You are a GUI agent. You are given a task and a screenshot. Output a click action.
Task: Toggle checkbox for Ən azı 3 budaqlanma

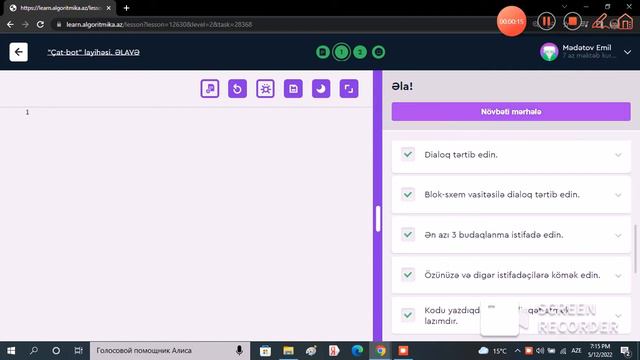click(x=407, y=235)
